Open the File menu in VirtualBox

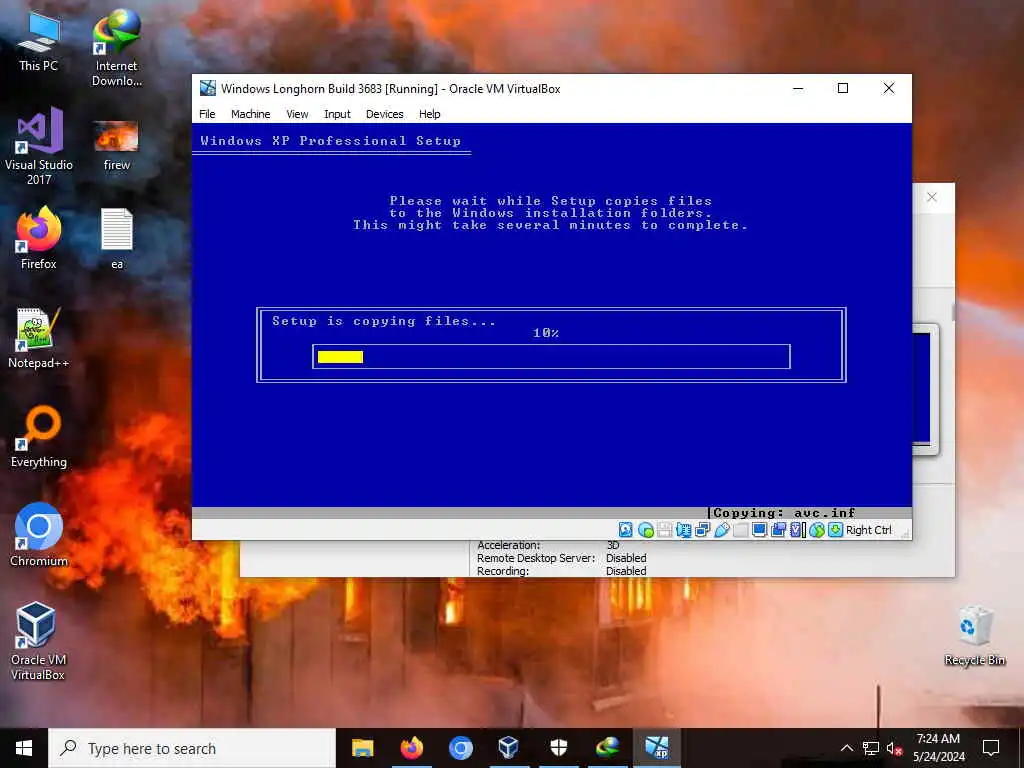coord(207,114)
